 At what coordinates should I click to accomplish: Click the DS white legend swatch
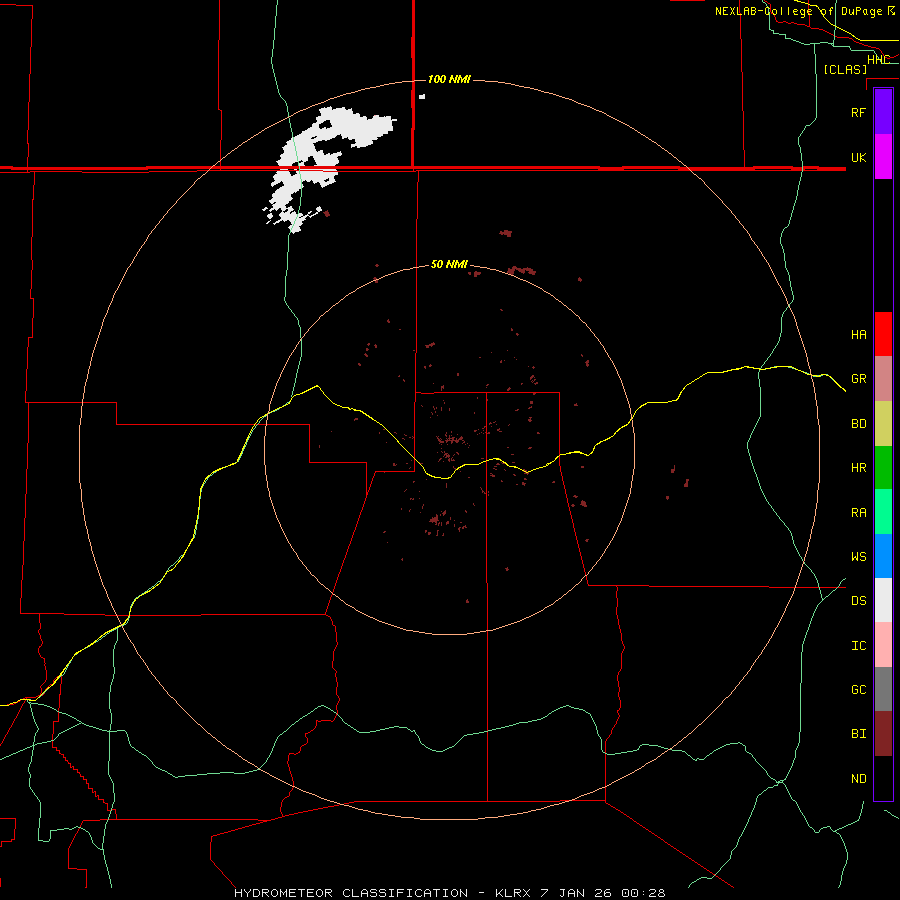[x=883, y=600]
